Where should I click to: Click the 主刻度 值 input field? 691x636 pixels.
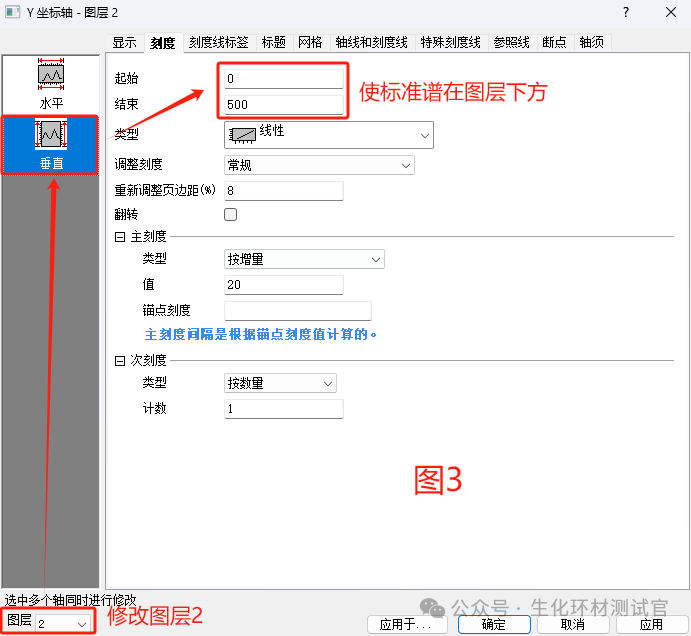[x=284, y=285]
